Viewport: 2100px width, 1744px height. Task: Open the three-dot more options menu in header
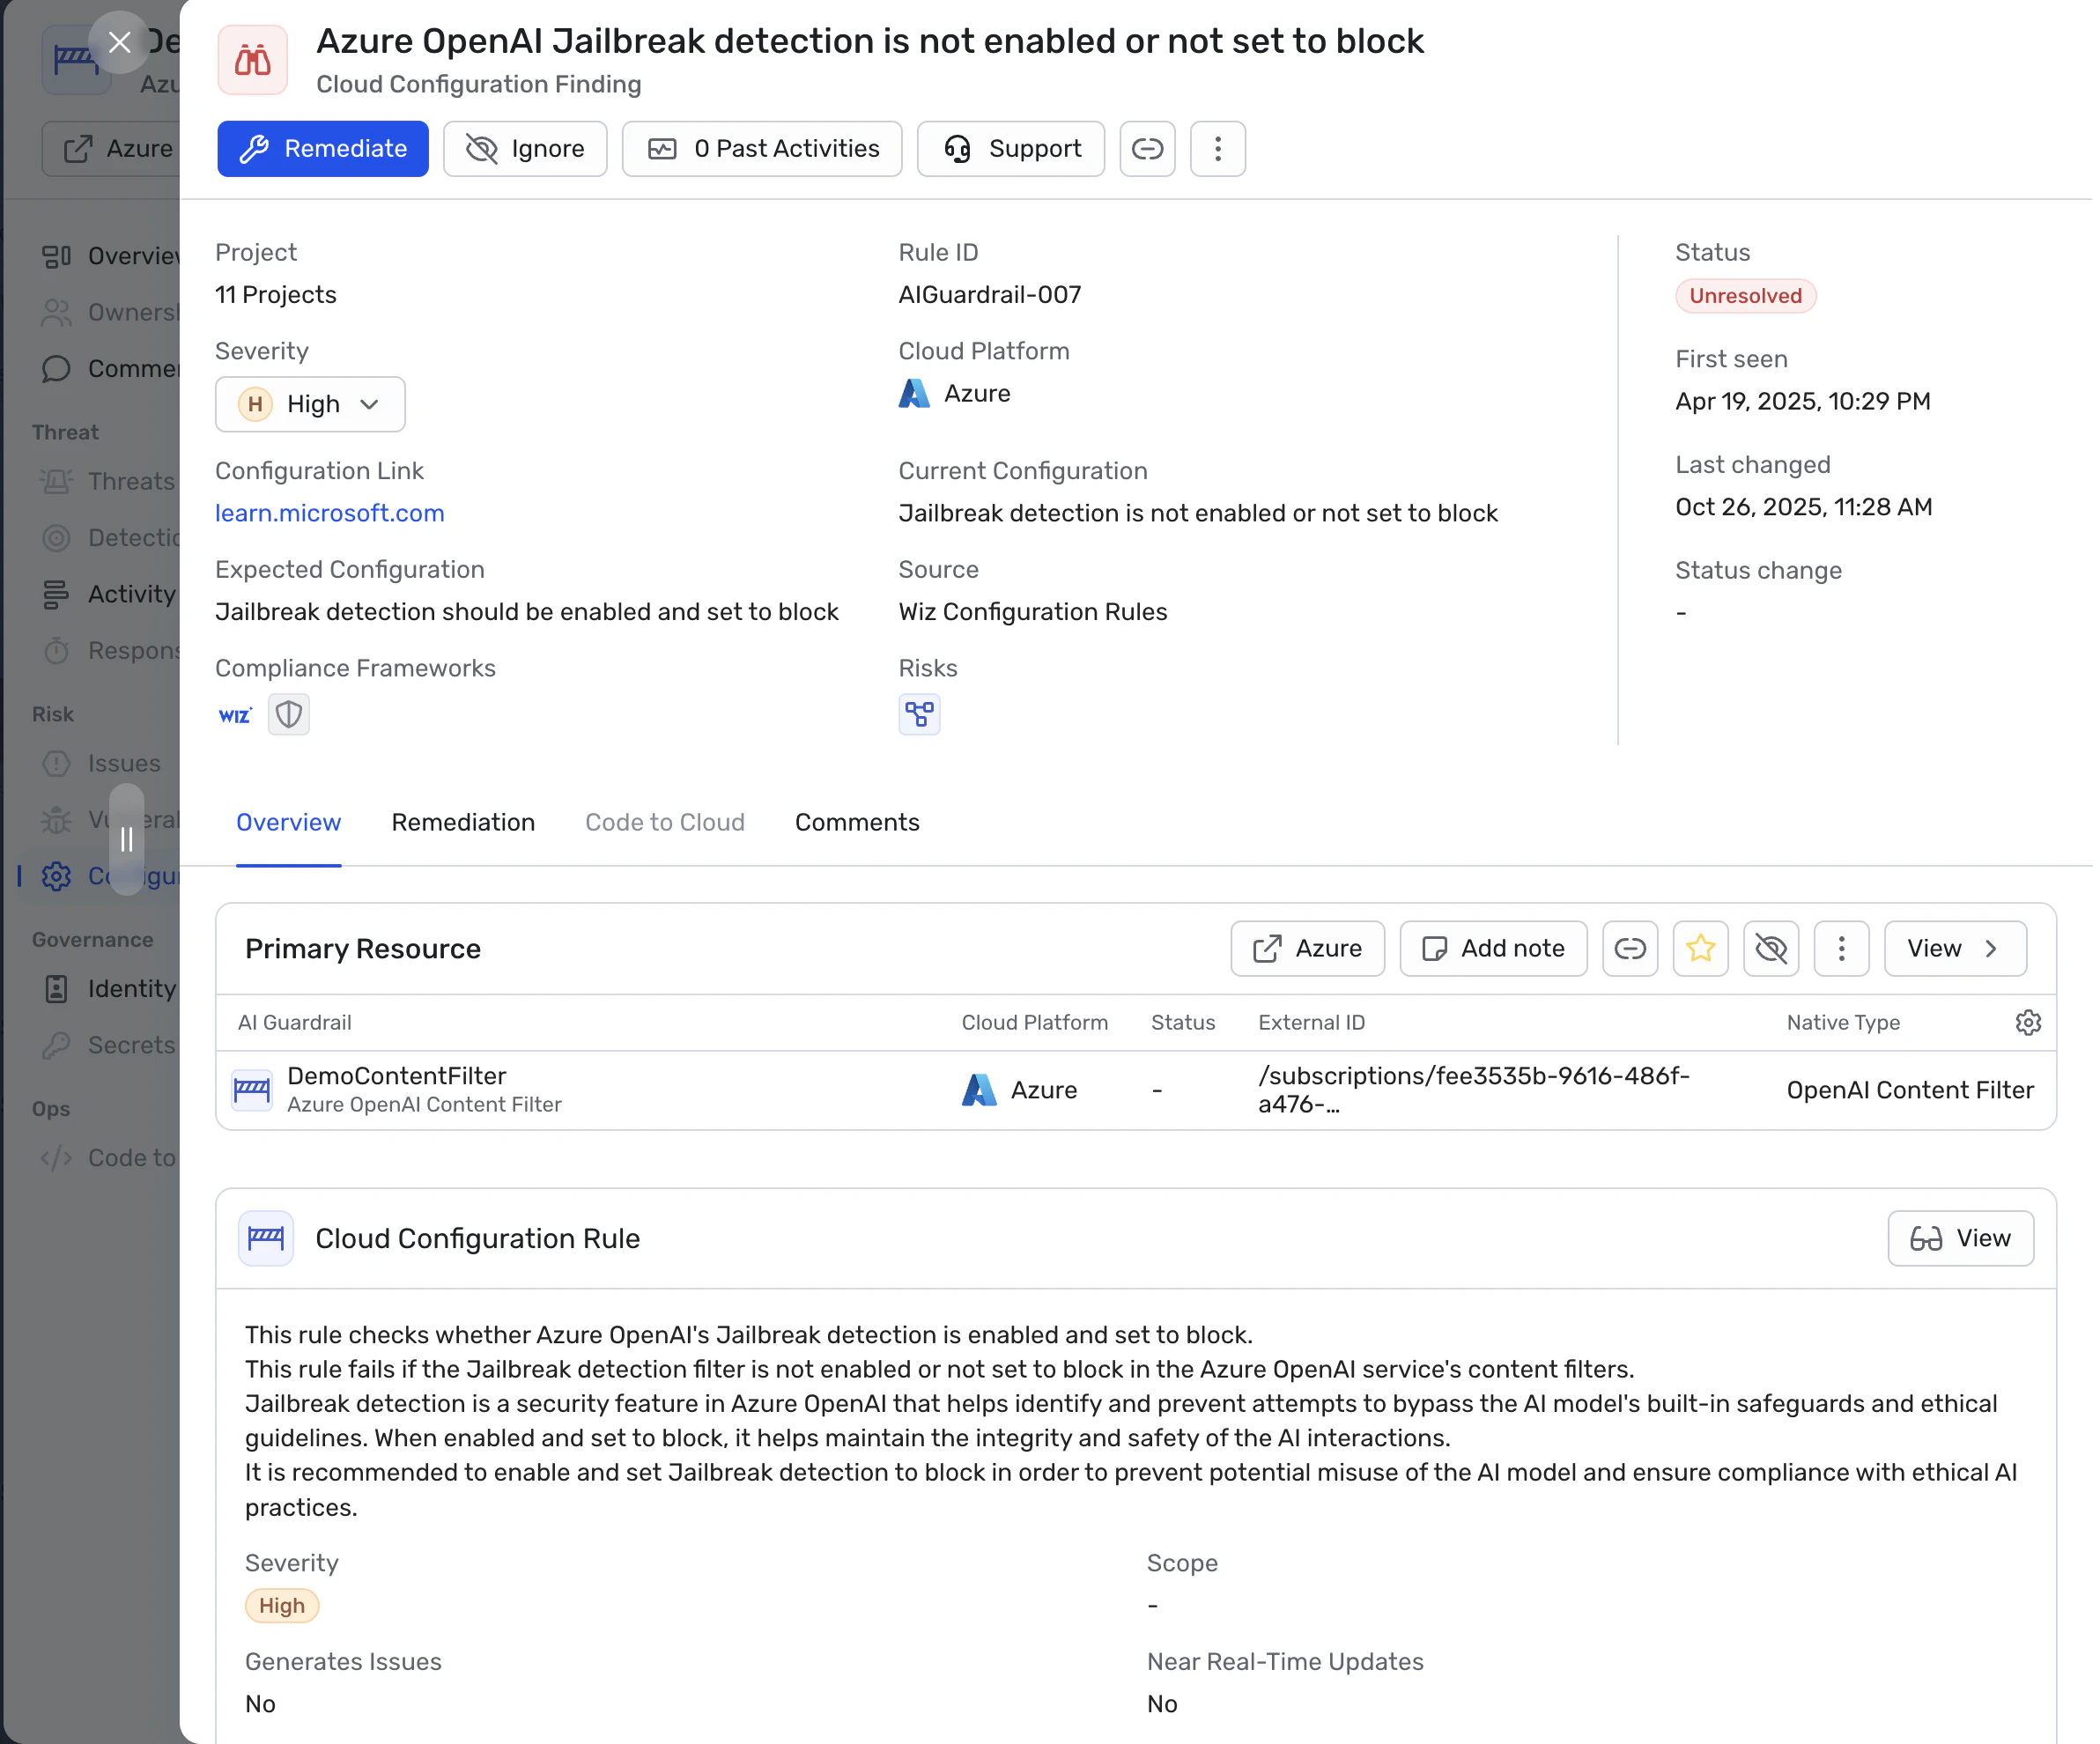[x=1217, y=149]
